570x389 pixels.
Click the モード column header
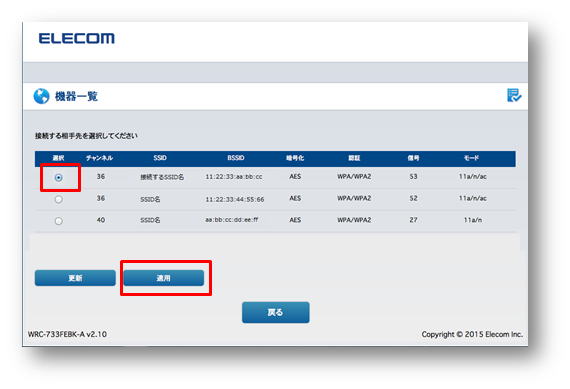point(471,158)
